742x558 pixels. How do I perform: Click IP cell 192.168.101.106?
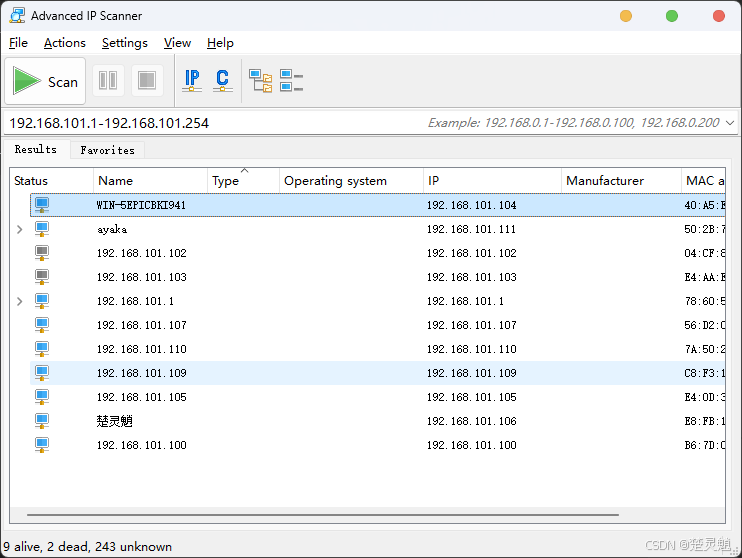[471, 421]
